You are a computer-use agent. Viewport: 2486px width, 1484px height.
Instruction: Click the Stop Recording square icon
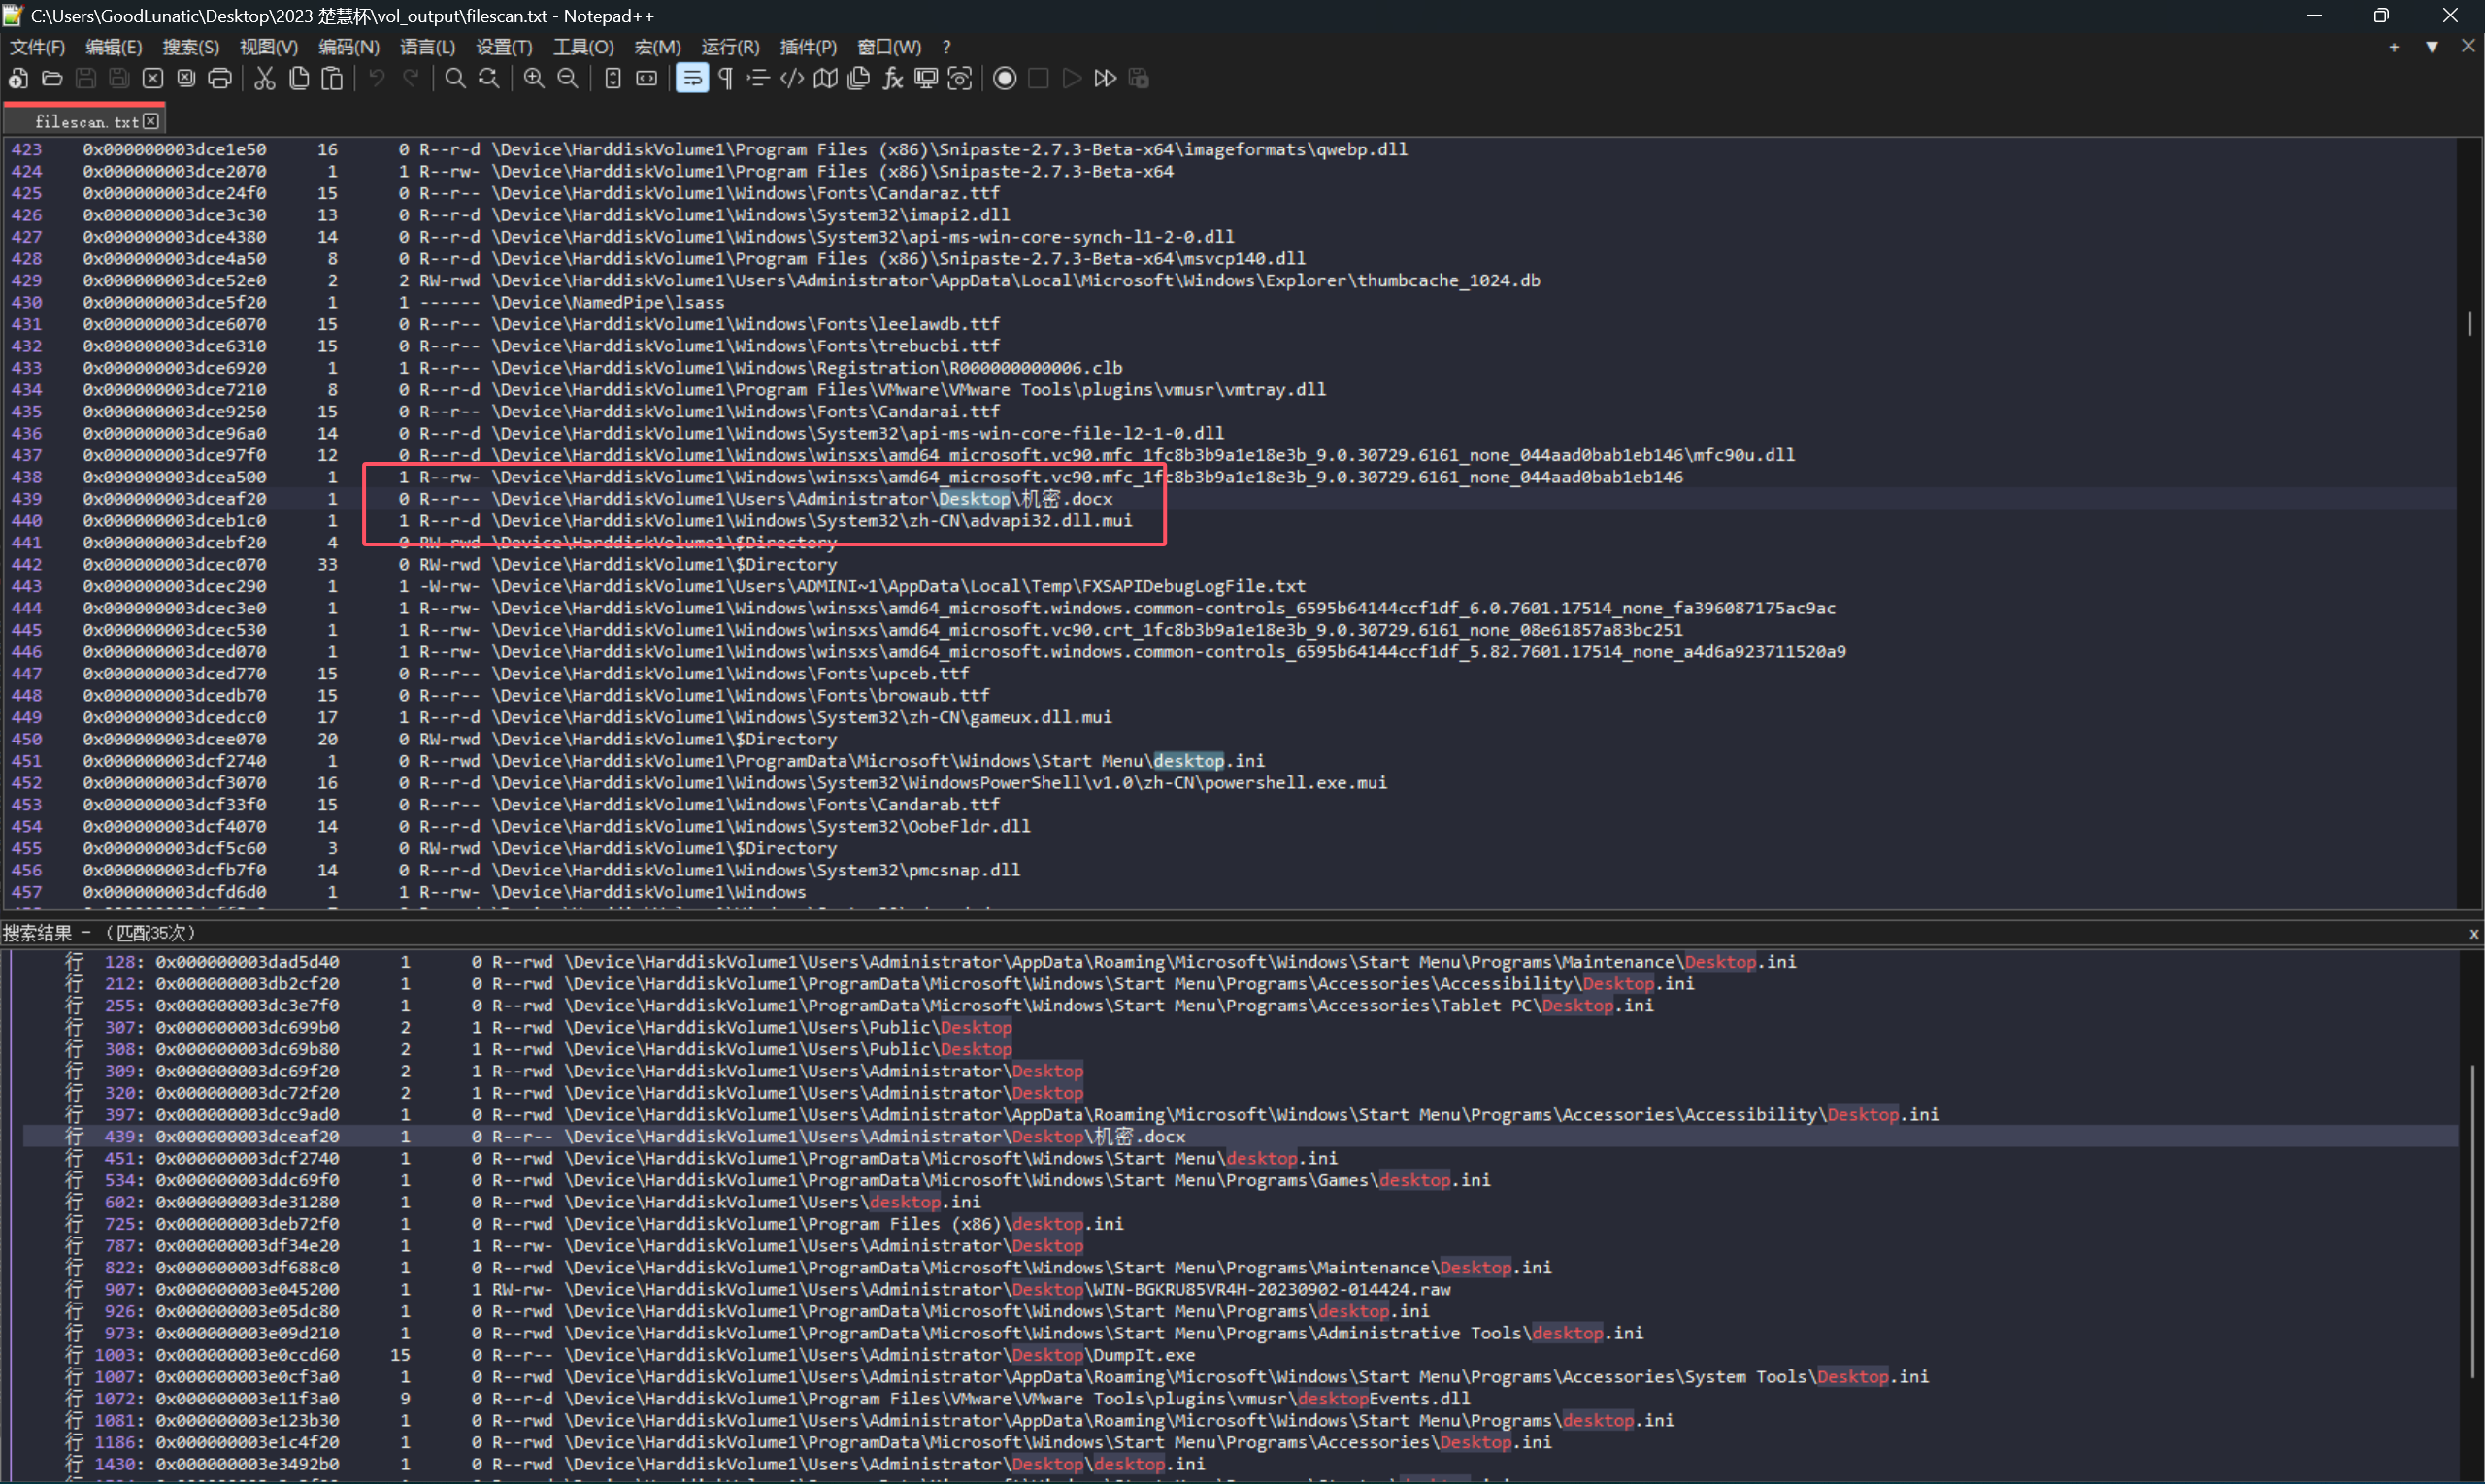point(1039,78)
